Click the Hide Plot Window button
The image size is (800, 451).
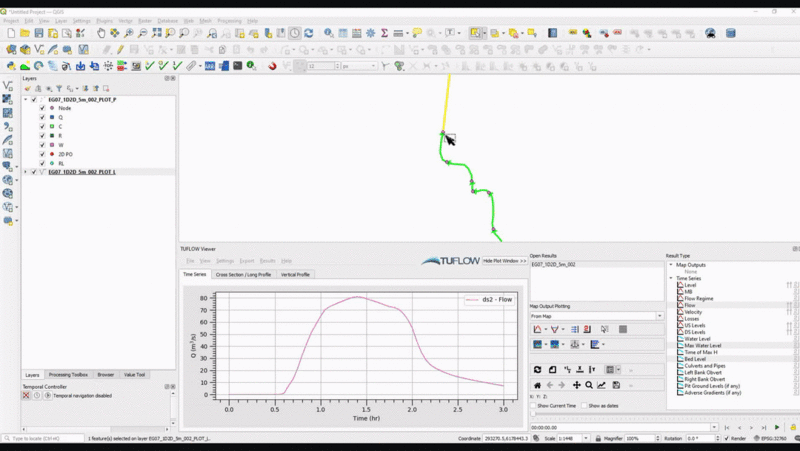pos(504,260)
